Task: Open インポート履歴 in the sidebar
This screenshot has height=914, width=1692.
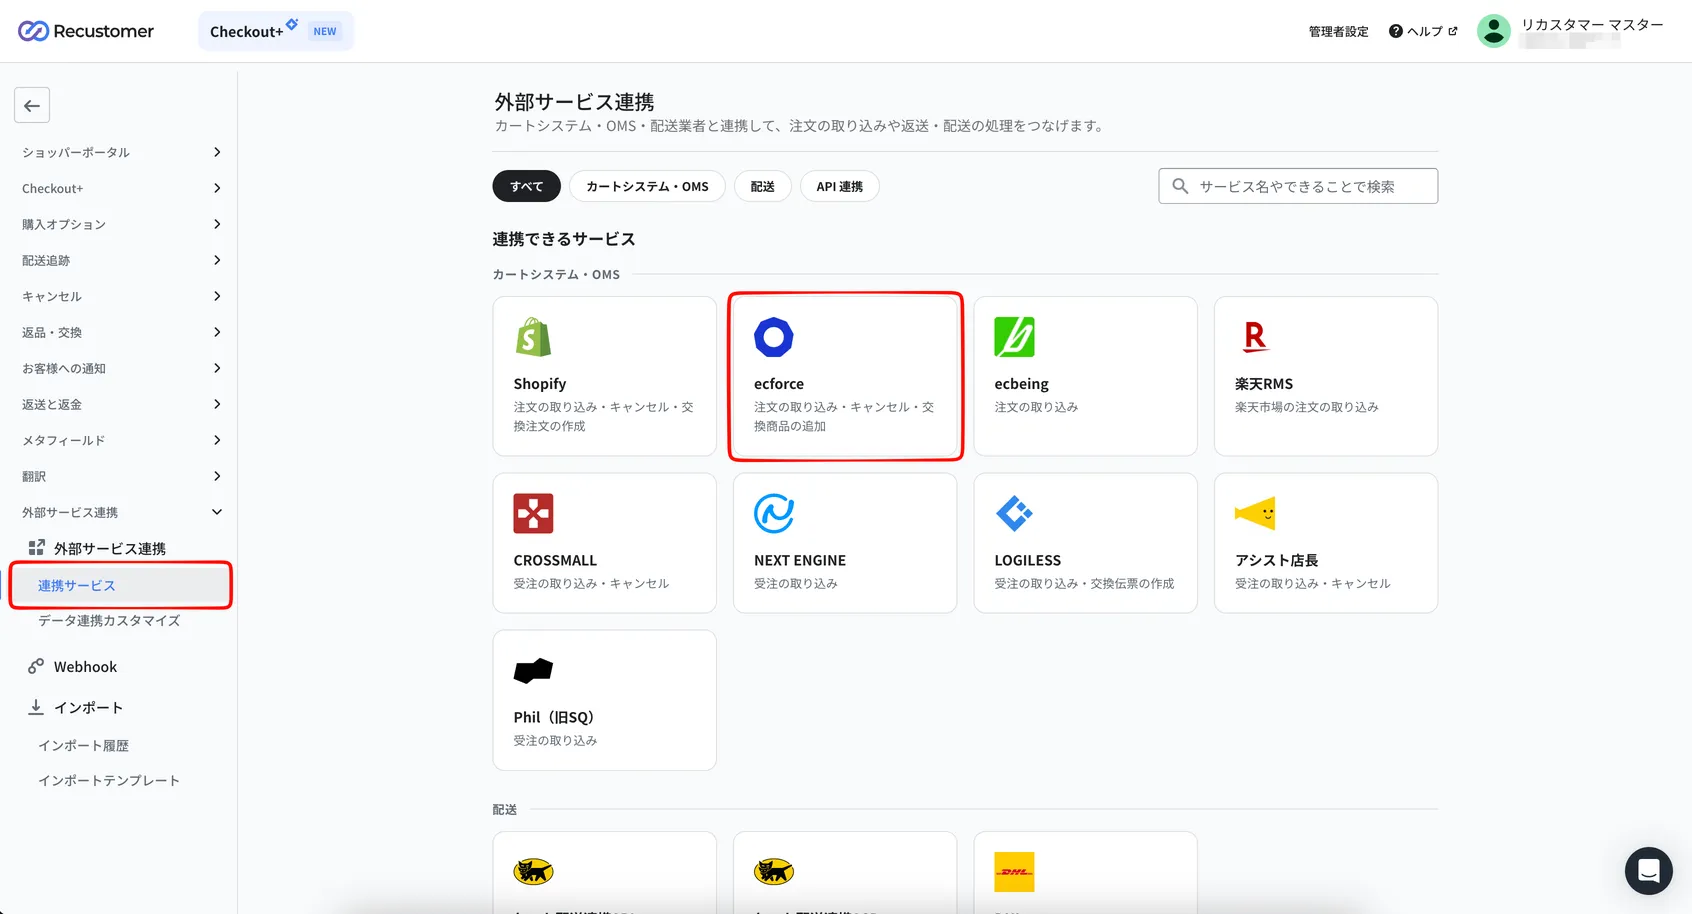Action: [x=84, y=746]
